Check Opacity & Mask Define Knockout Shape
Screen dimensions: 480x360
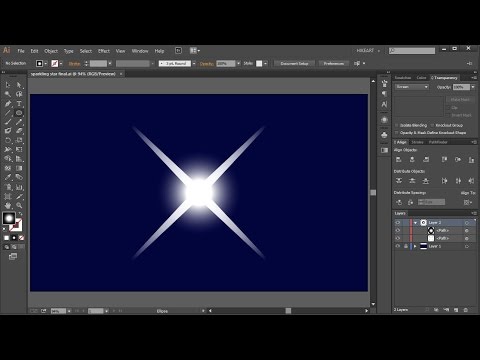(397, 133)
